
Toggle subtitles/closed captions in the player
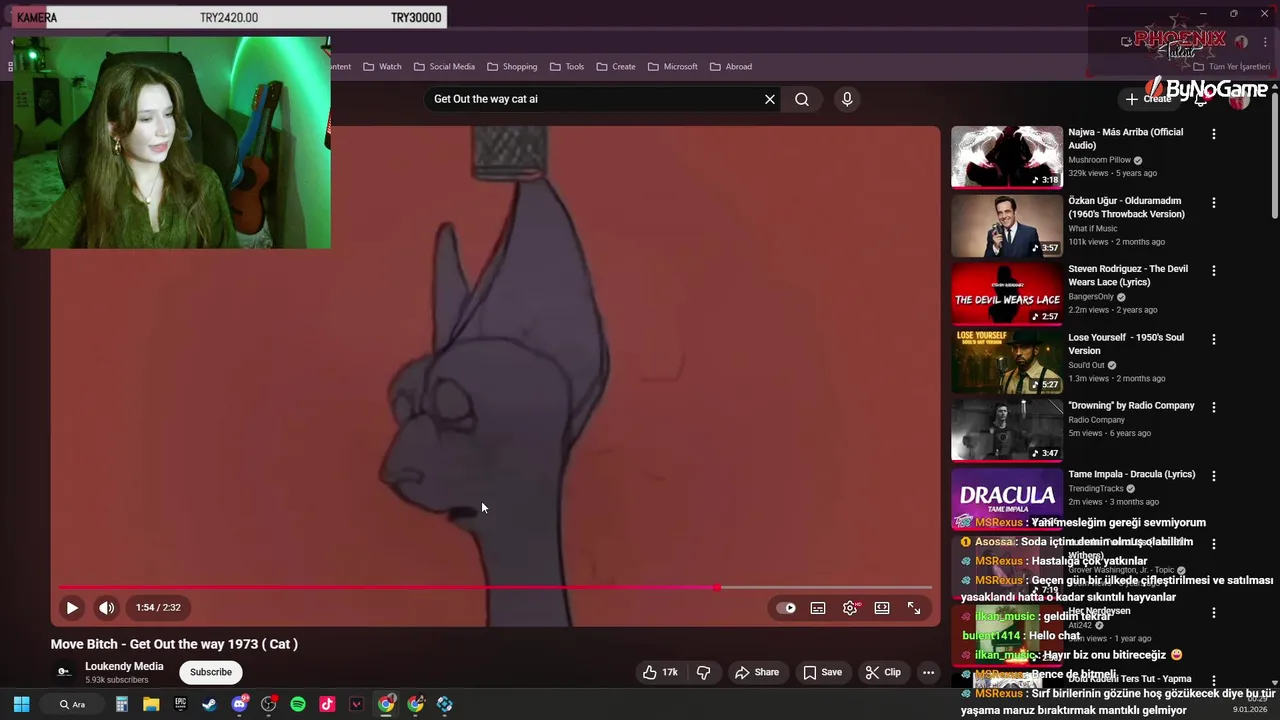(818, 608)
